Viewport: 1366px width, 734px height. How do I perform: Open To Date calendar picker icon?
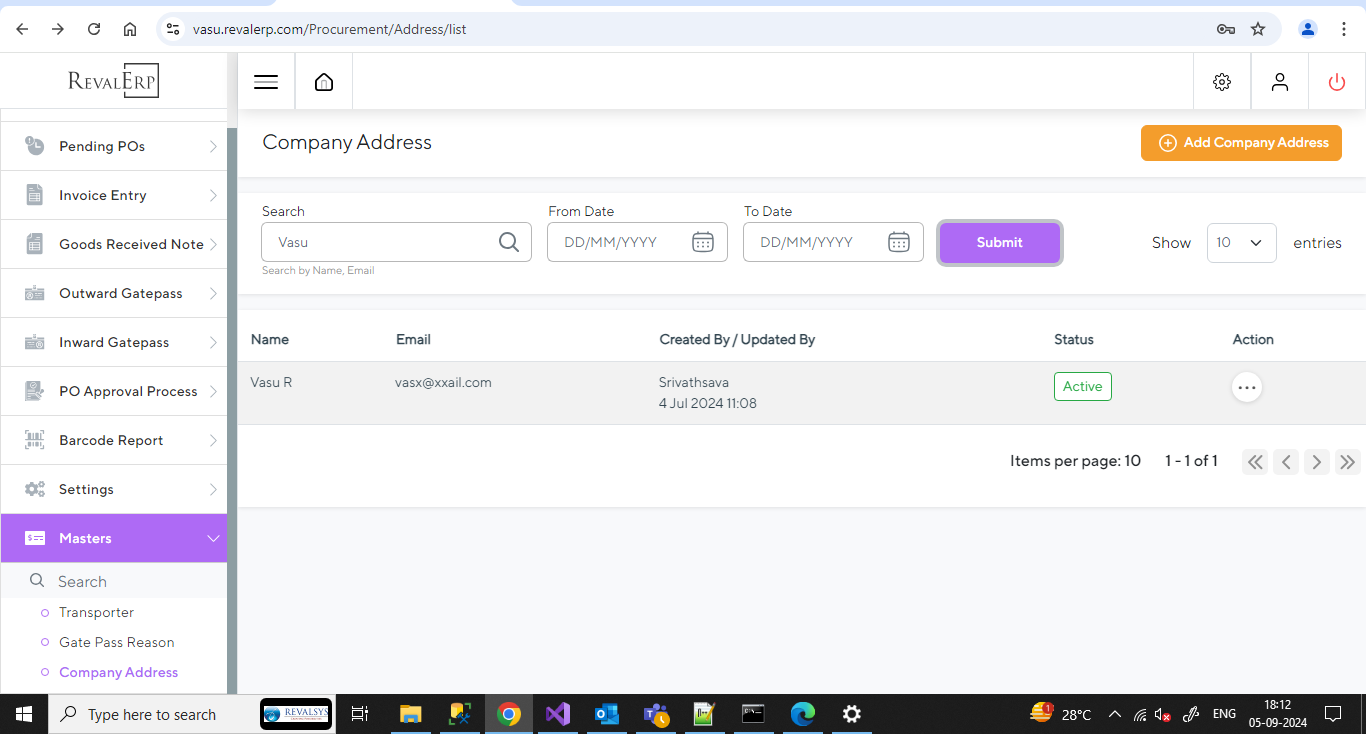point(899,242)
